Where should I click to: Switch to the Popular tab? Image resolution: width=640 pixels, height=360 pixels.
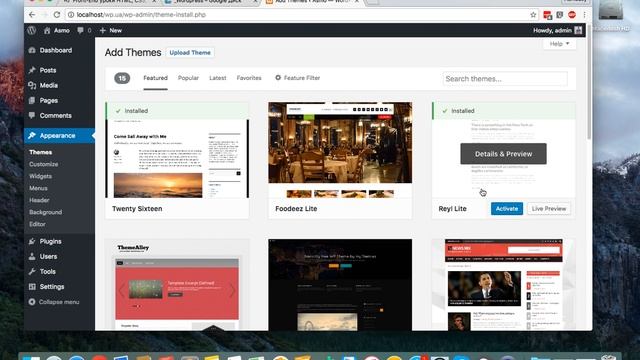point(188,78)
